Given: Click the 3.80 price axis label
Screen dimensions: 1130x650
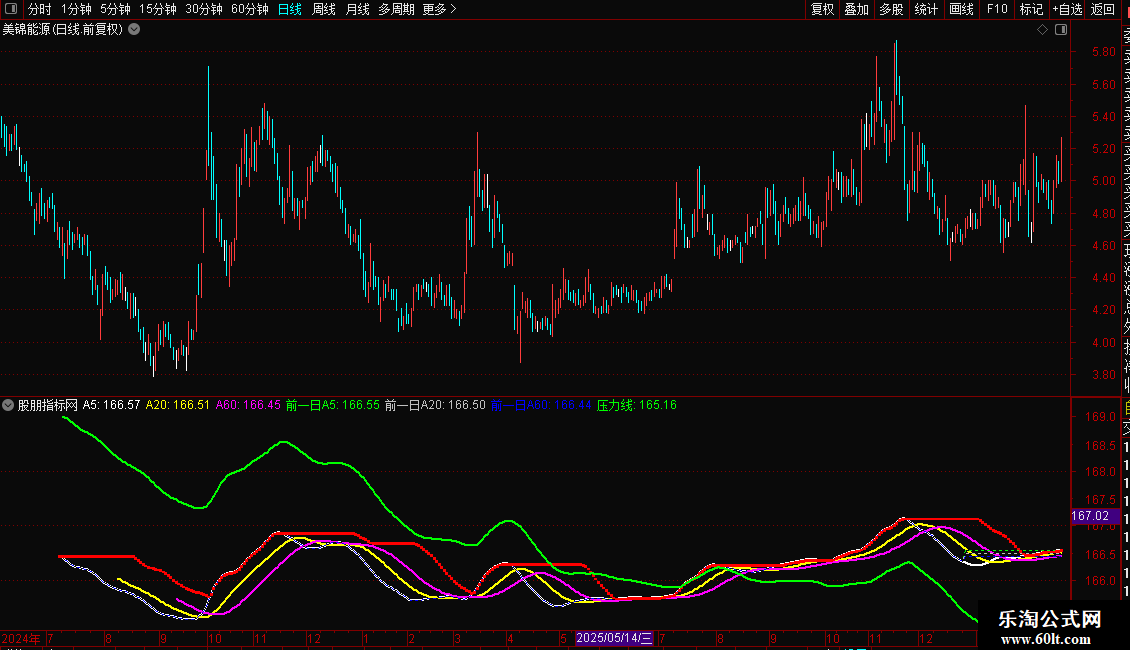Looking at the screenshot, I should click(x=1103, y=375).
